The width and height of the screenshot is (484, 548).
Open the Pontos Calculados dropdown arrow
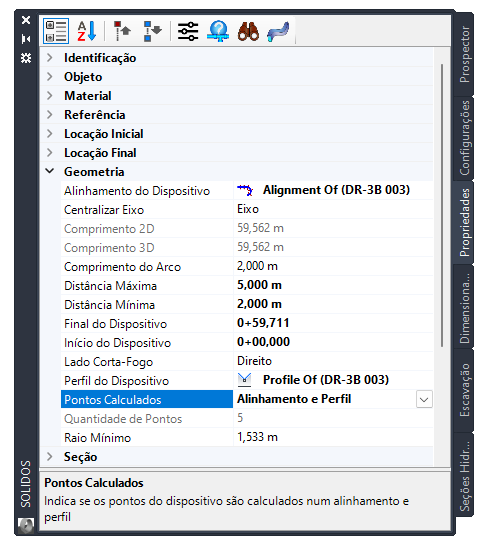coord(424,399)
